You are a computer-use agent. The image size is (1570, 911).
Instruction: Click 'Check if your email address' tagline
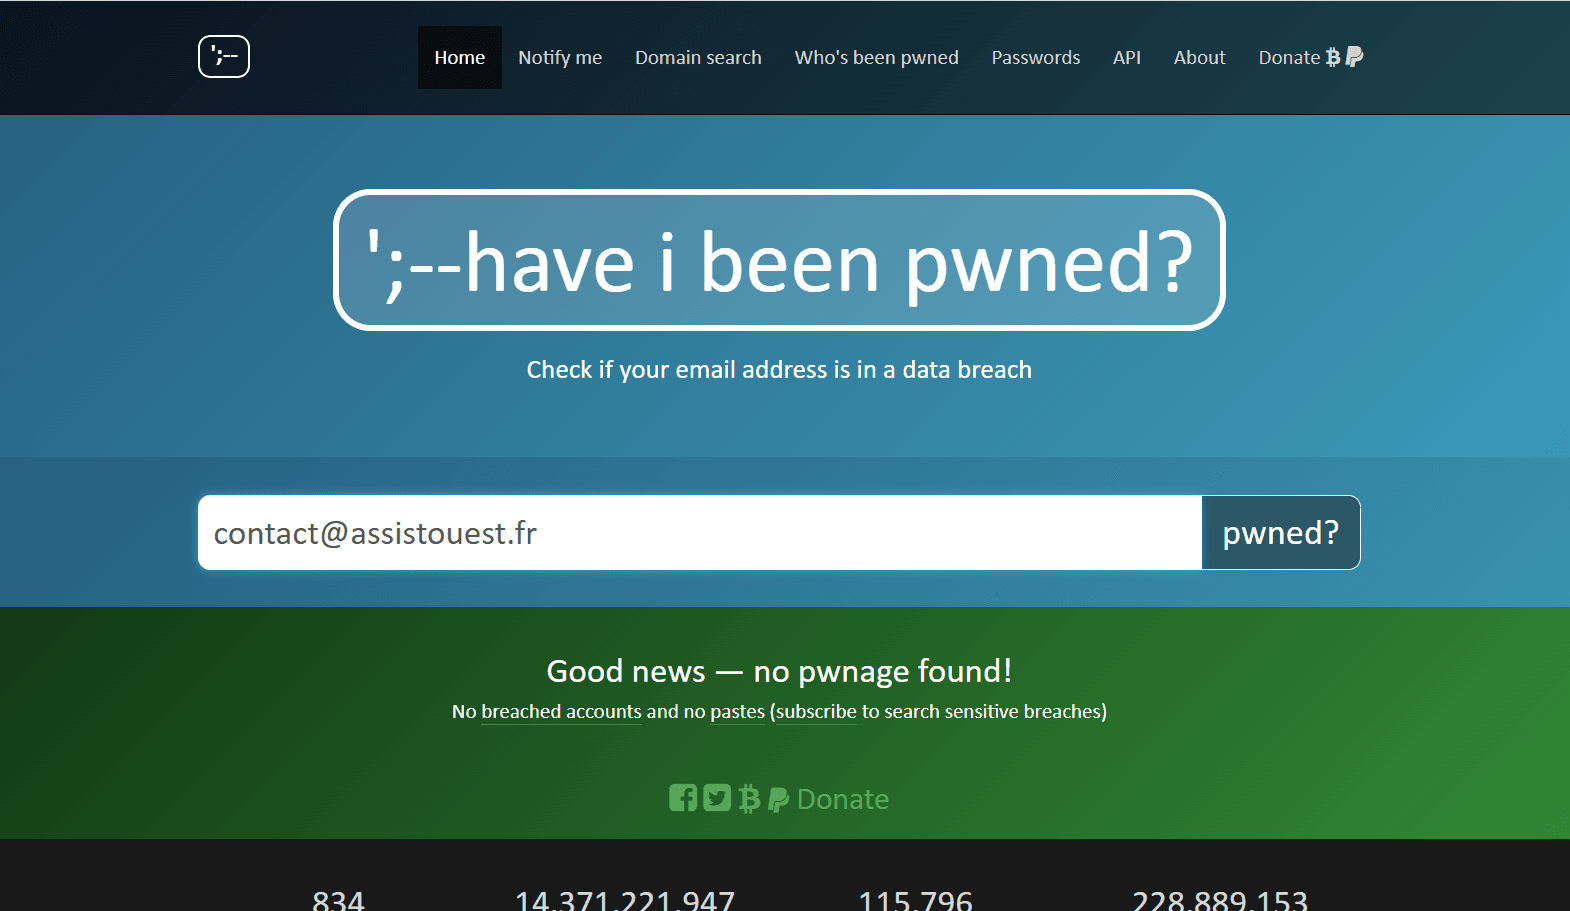[779, 370]
